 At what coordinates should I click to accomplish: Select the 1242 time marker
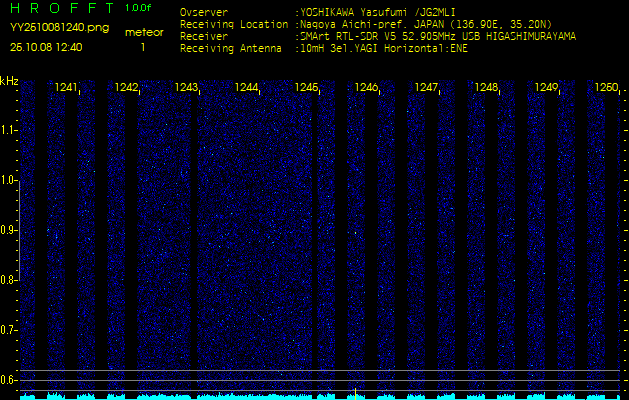coord(127,88)
